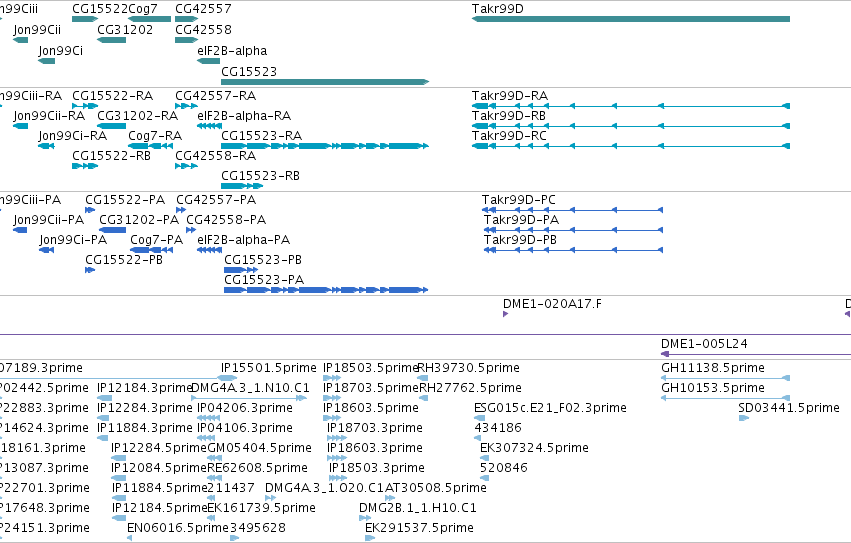Click the CG15522-RA transcript
The image size is (851, 543).
(x=85, y=106)
